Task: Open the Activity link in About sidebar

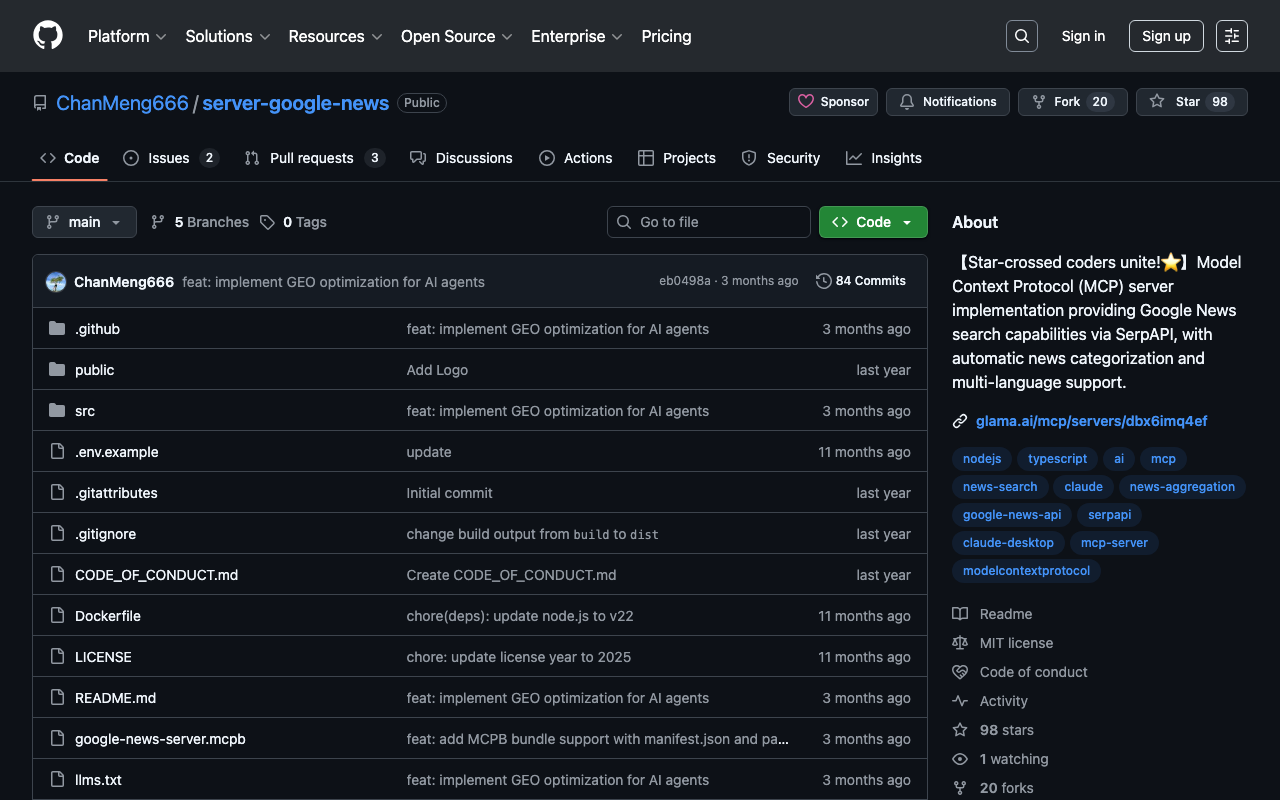Action: (x=1003, y=701)
